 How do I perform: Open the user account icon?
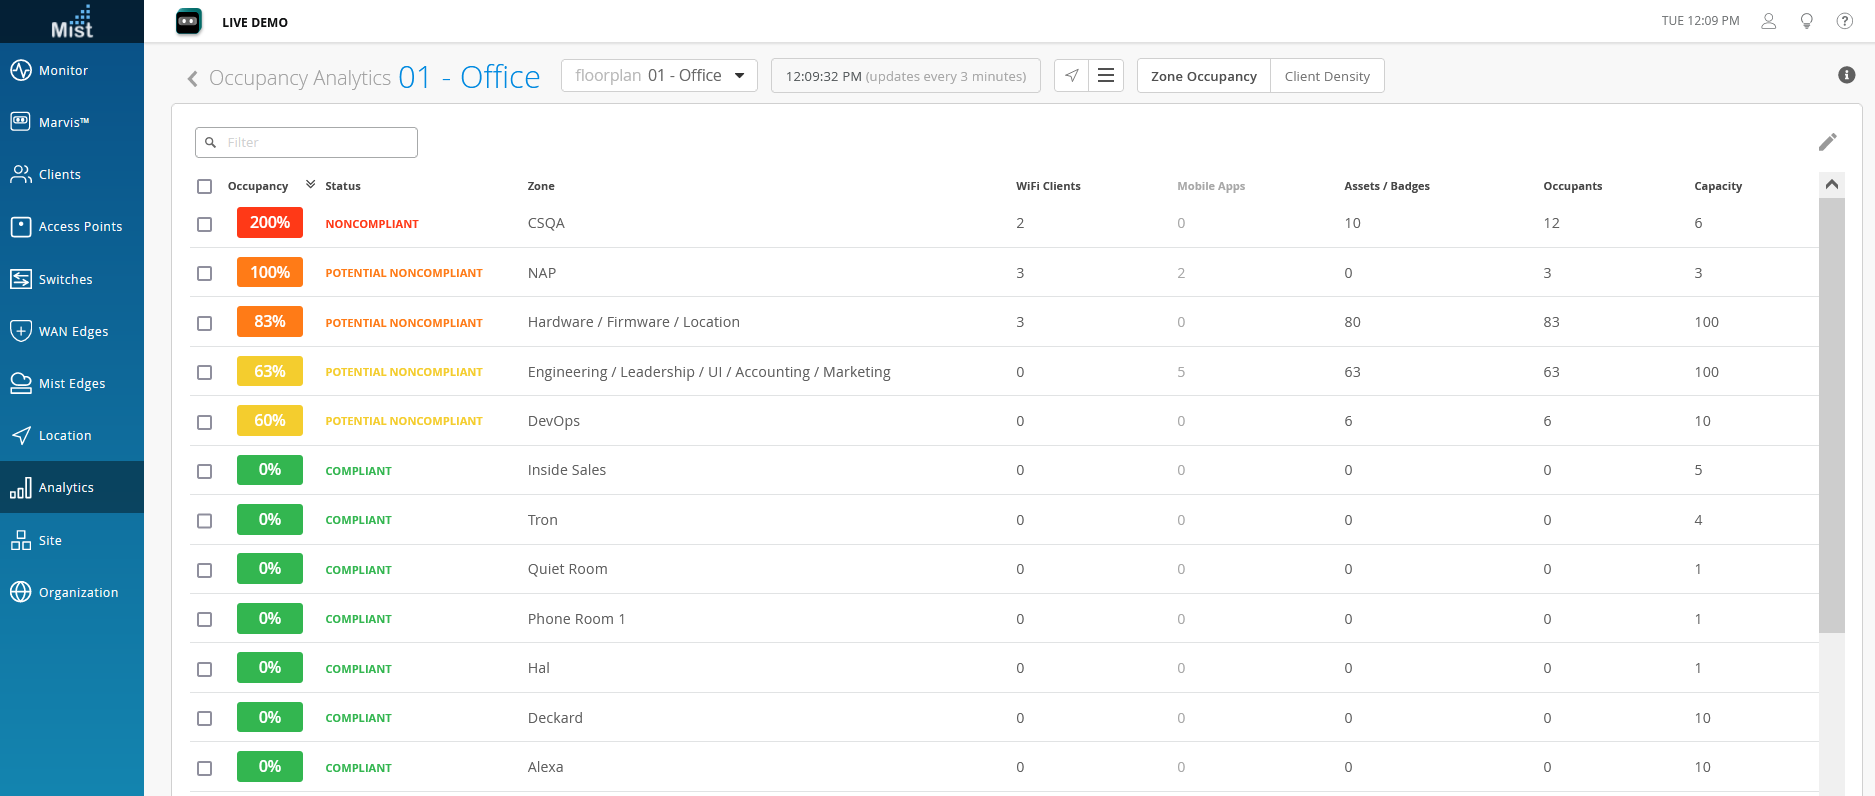point(1768,21)
